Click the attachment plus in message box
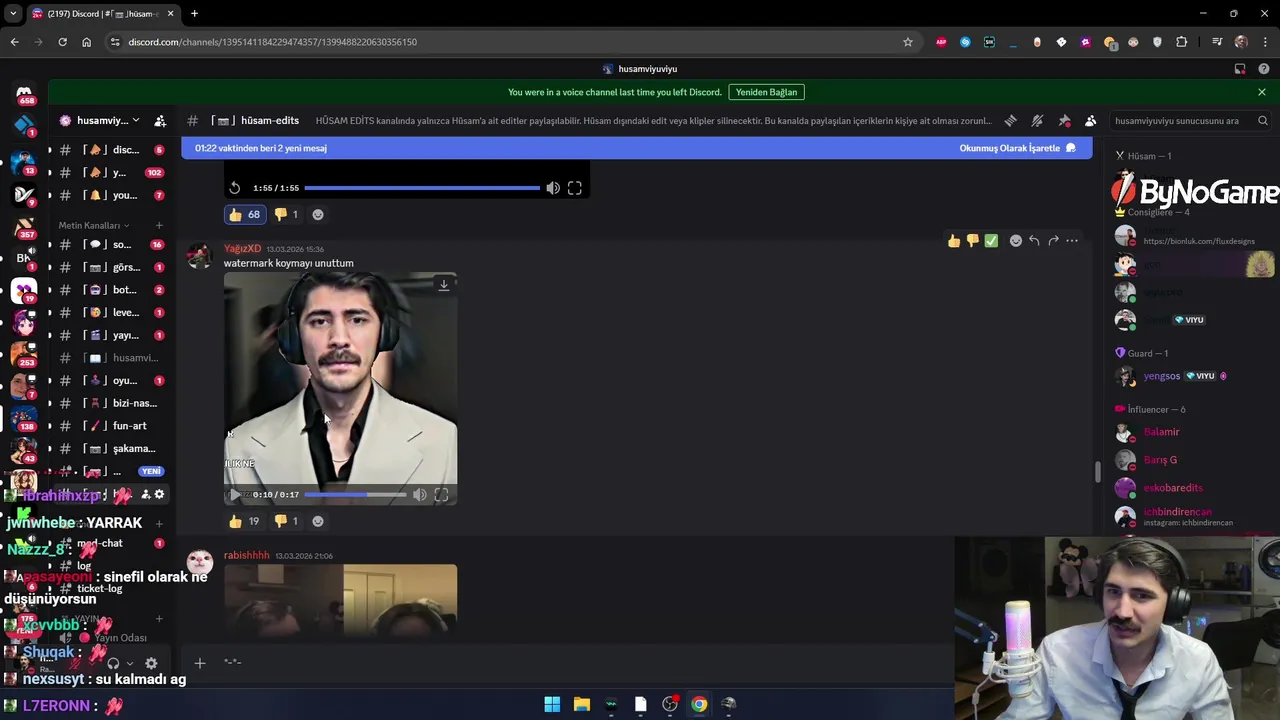 point(200,662)
